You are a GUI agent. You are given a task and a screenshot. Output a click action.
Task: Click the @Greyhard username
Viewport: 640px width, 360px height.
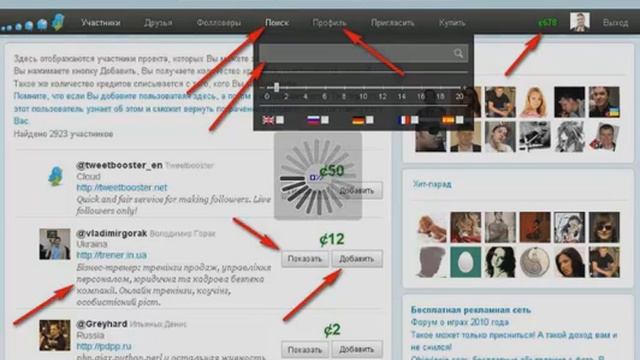pyautogui.click(x=102, y=324)
